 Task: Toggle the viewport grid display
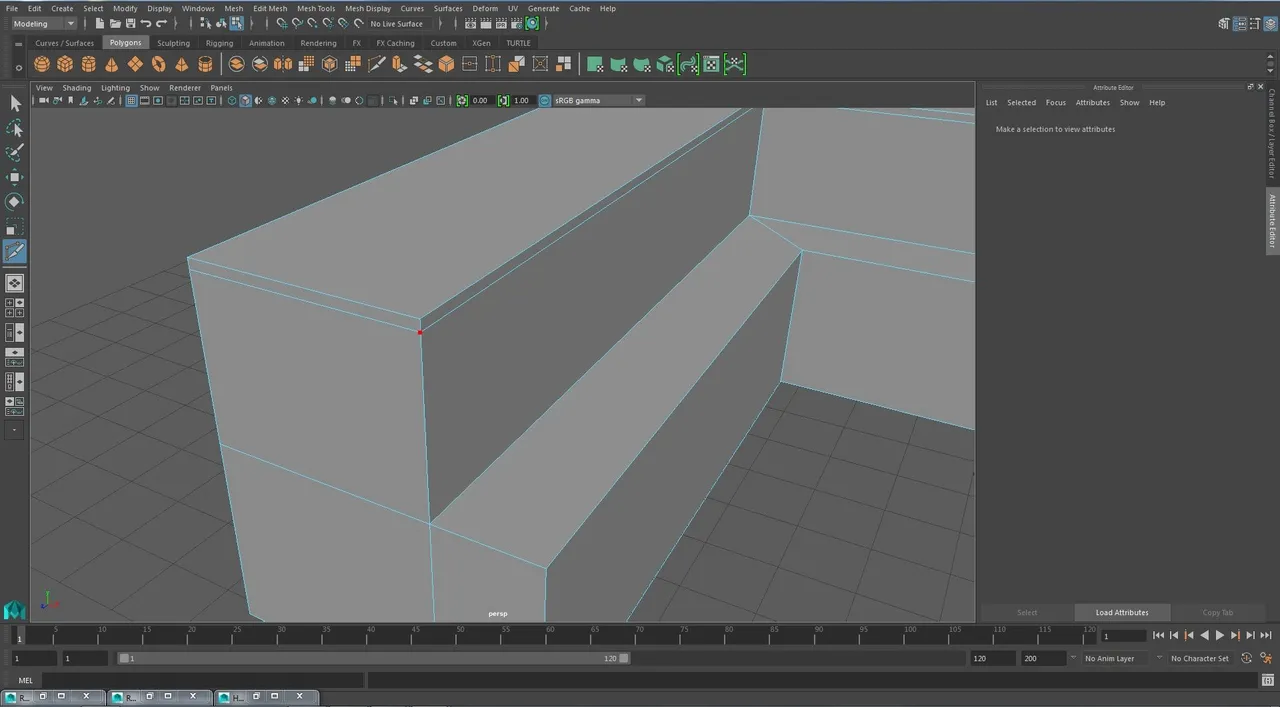131,100
